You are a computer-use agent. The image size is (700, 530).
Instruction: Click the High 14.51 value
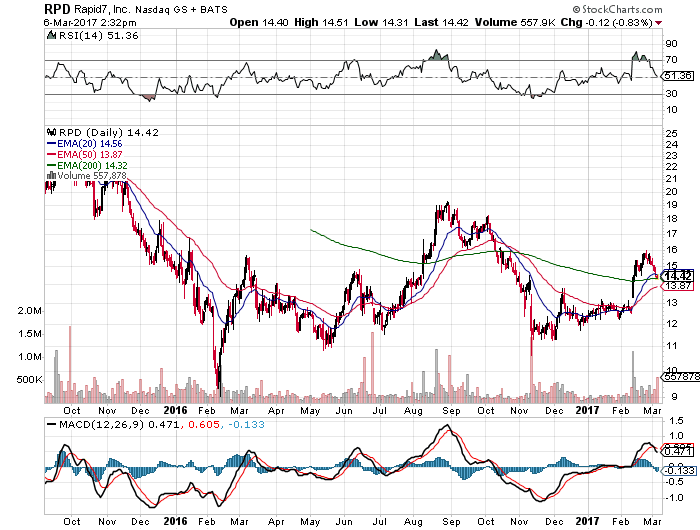point(321,22)
